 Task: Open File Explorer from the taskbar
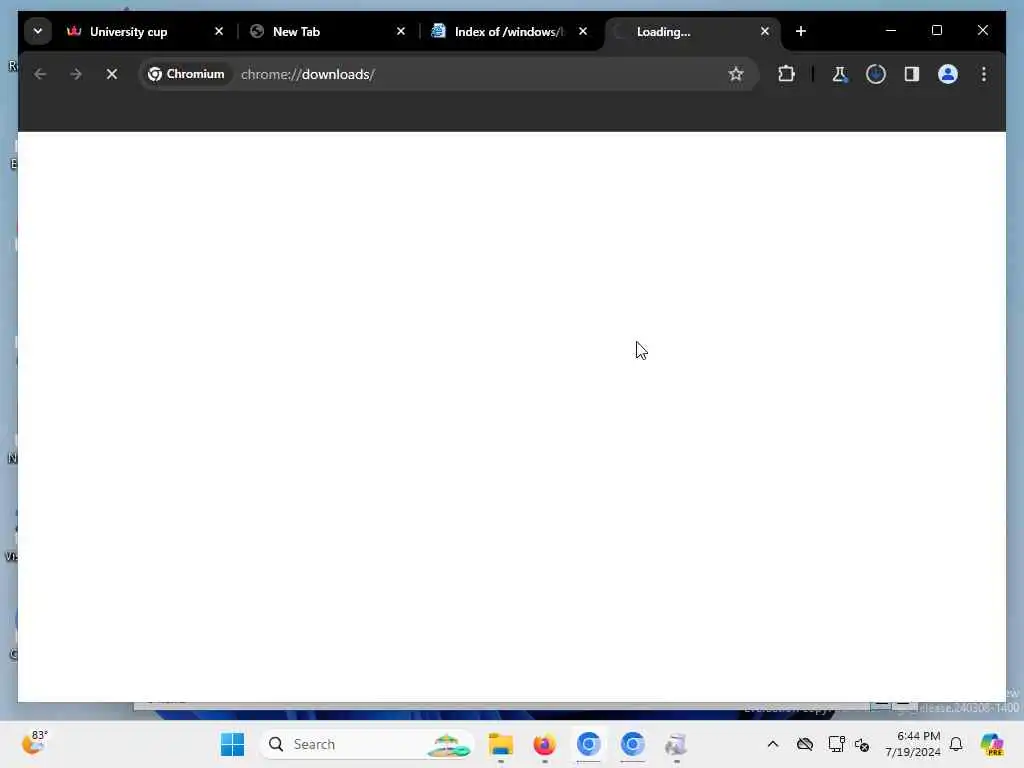501,744
